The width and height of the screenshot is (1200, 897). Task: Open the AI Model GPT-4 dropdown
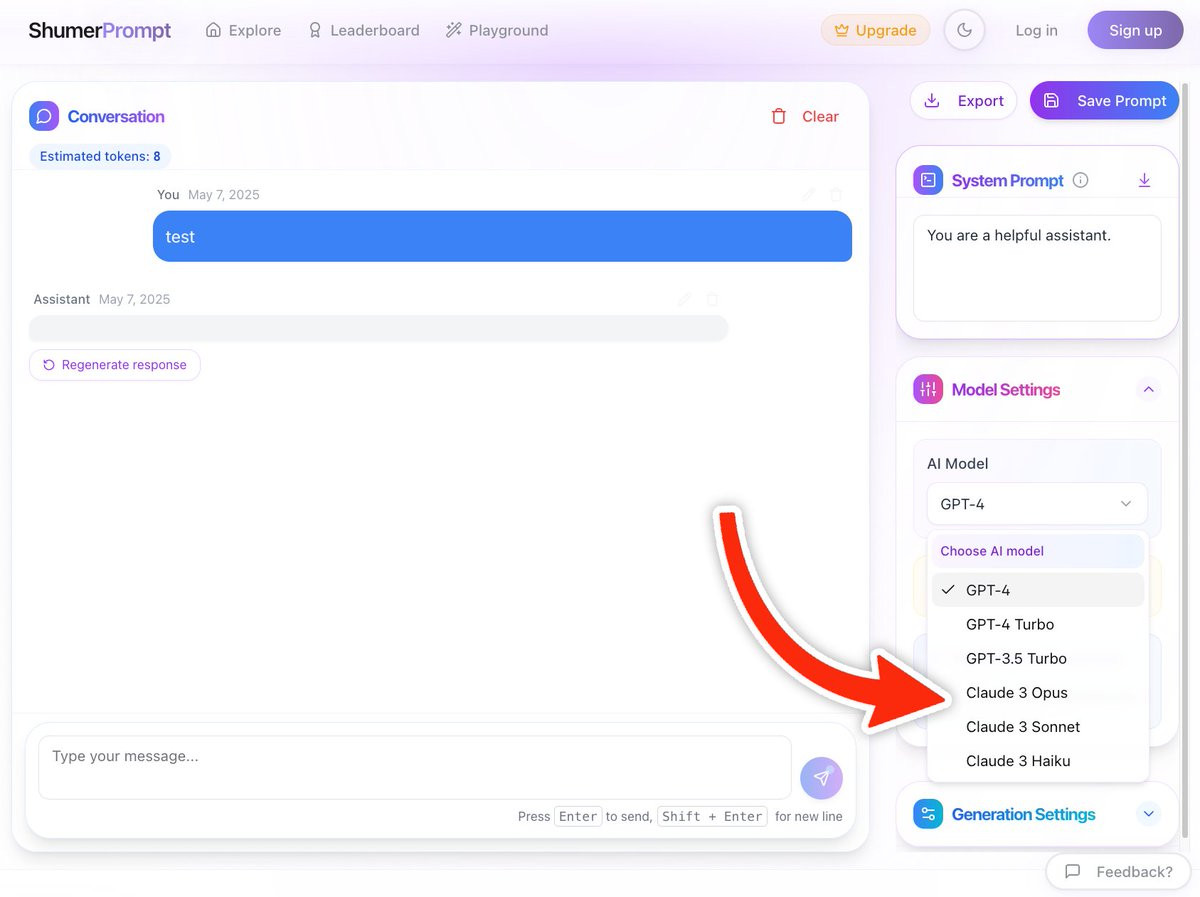(1037, 504)
